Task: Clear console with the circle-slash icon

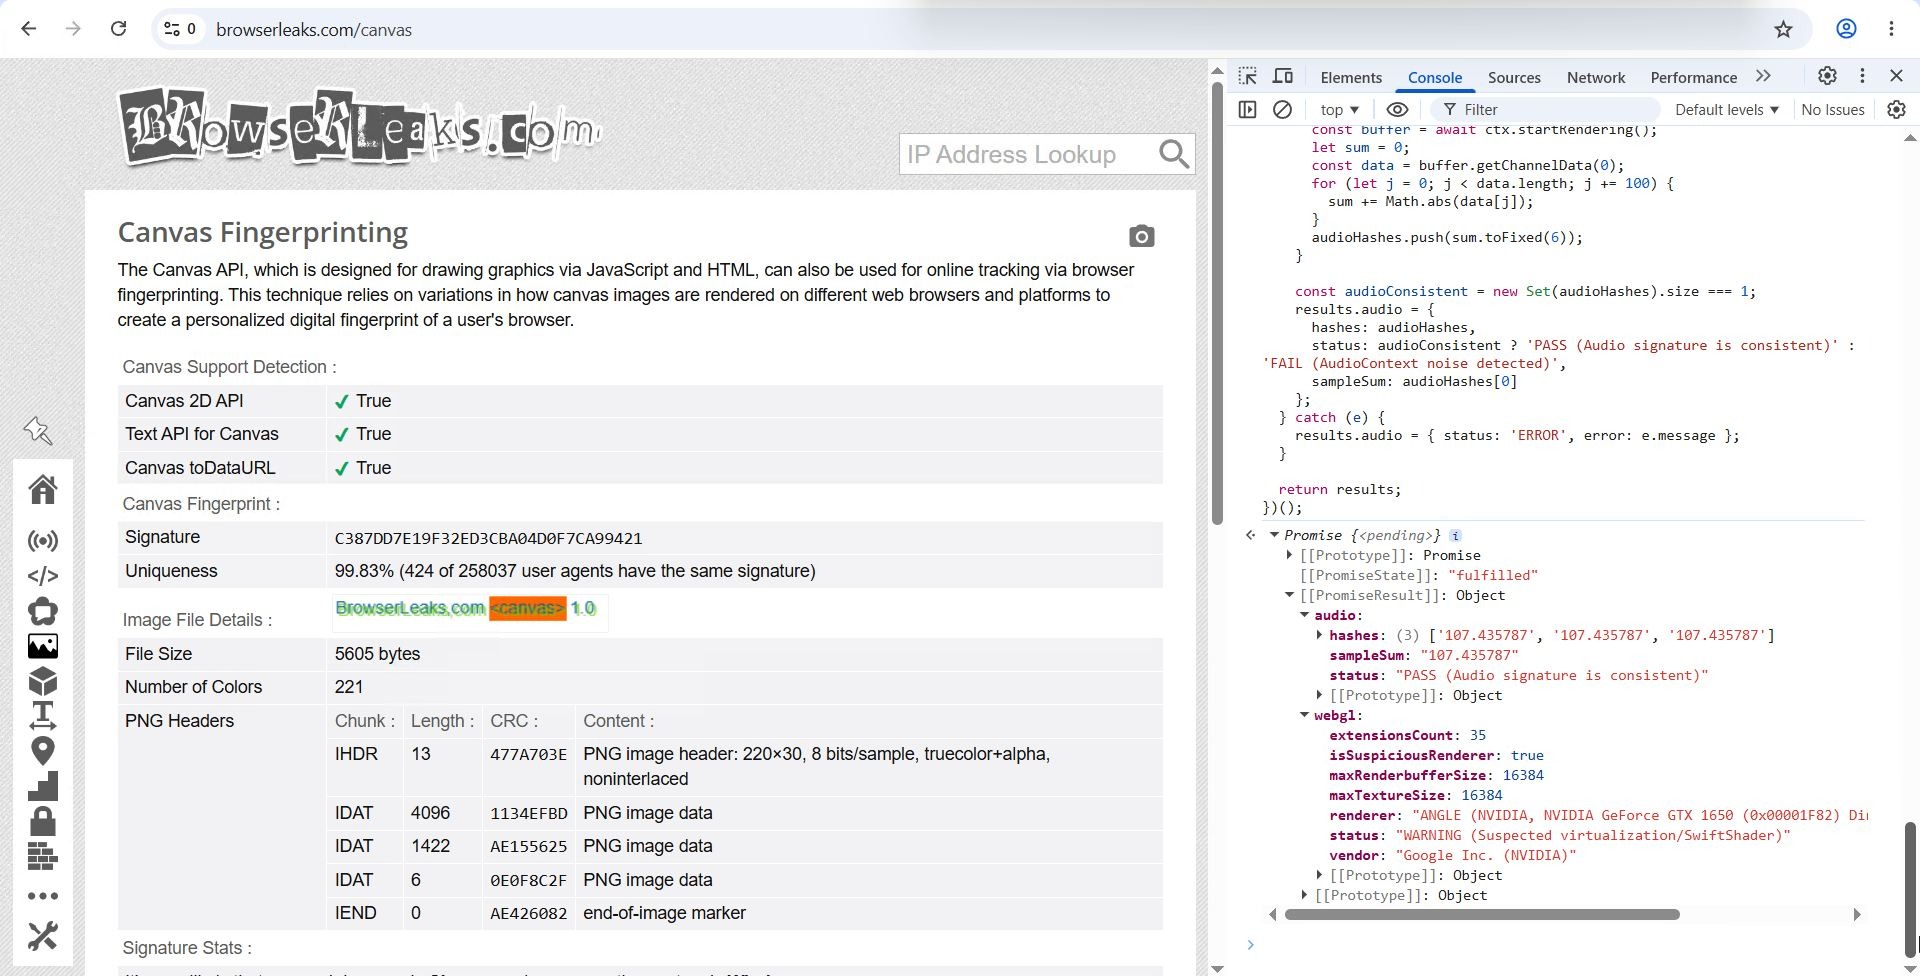Action: (x=1282, y=109)
